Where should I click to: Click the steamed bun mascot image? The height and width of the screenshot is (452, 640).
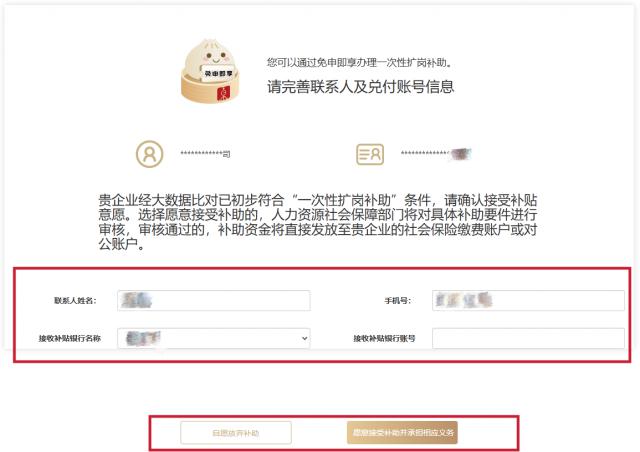coord(211,71)
